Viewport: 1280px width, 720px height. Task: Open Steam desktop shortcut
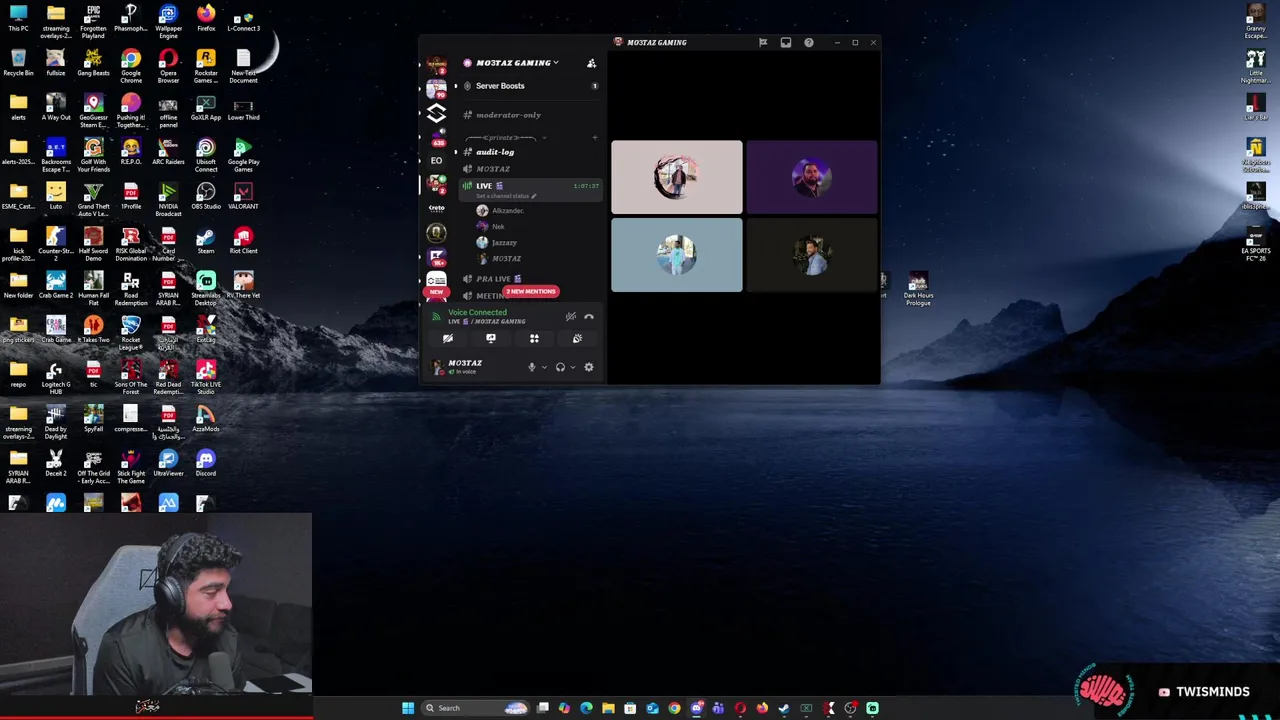click(206, 239)
